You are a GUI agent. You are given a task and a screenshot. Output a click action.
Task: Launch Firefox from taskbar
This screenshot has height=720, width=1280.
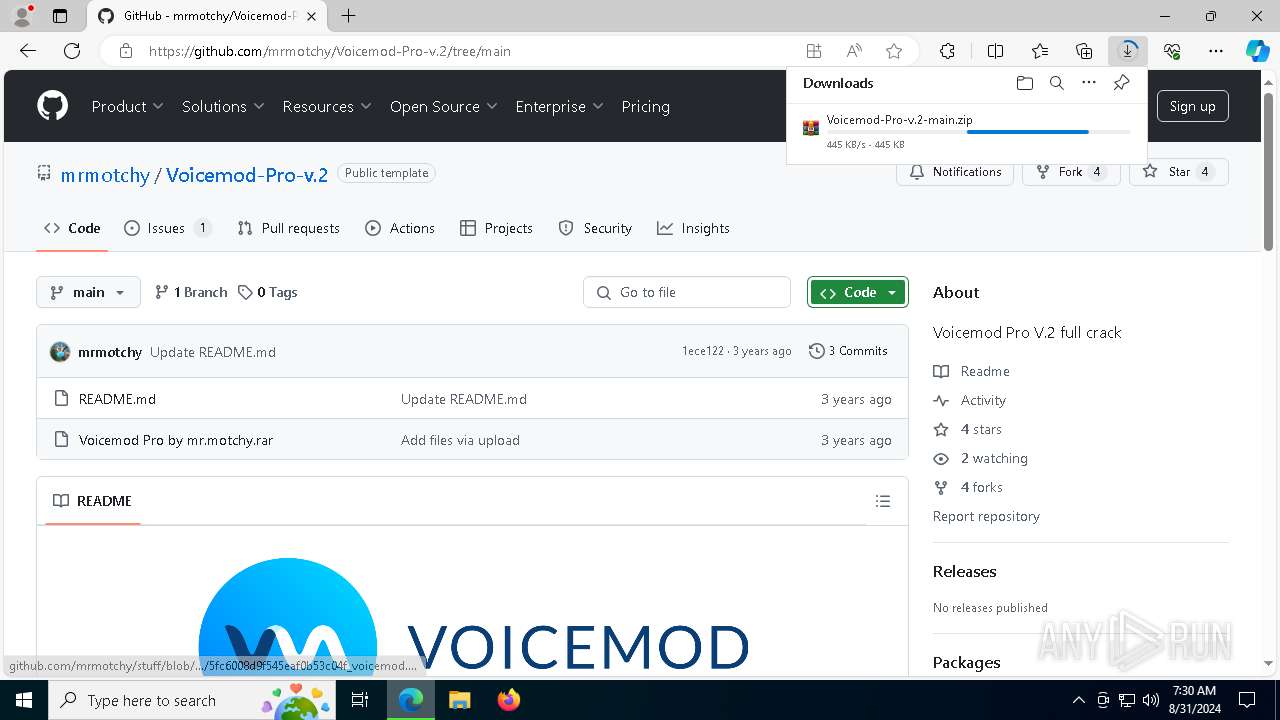pos(509,700)
